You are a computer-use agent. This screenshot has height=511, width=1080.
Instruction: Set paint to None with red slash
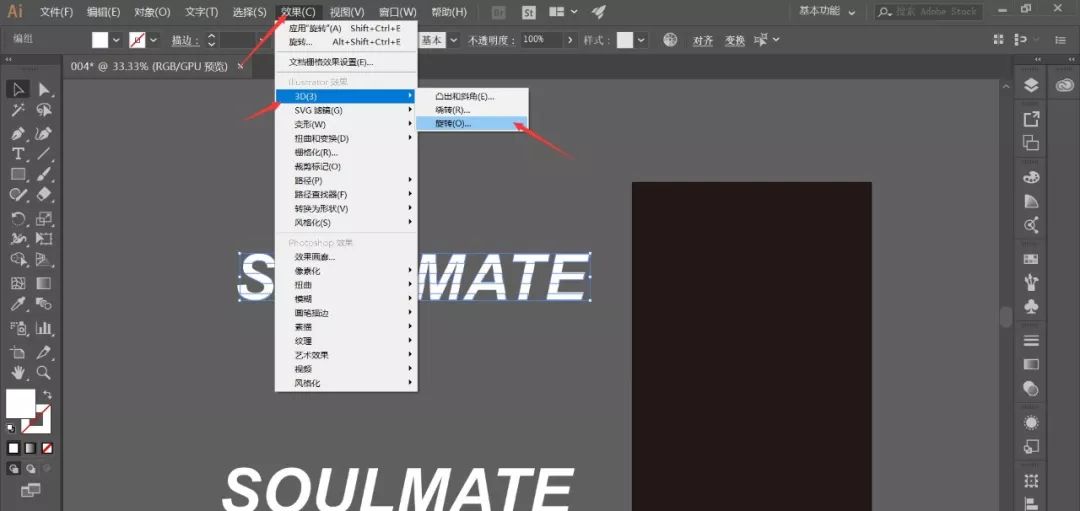47,447
